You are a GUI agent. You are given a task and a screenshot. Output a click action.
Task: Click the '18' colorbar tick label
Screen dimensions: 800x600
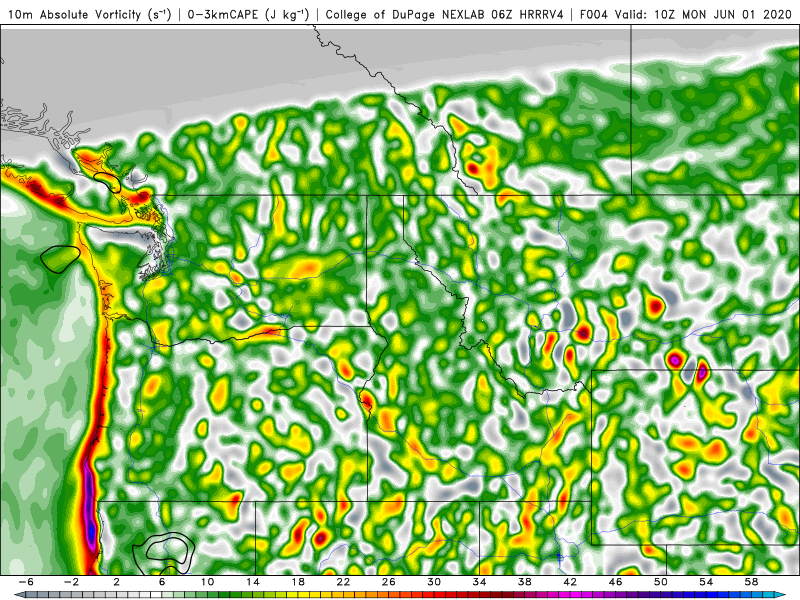(298, 582)
